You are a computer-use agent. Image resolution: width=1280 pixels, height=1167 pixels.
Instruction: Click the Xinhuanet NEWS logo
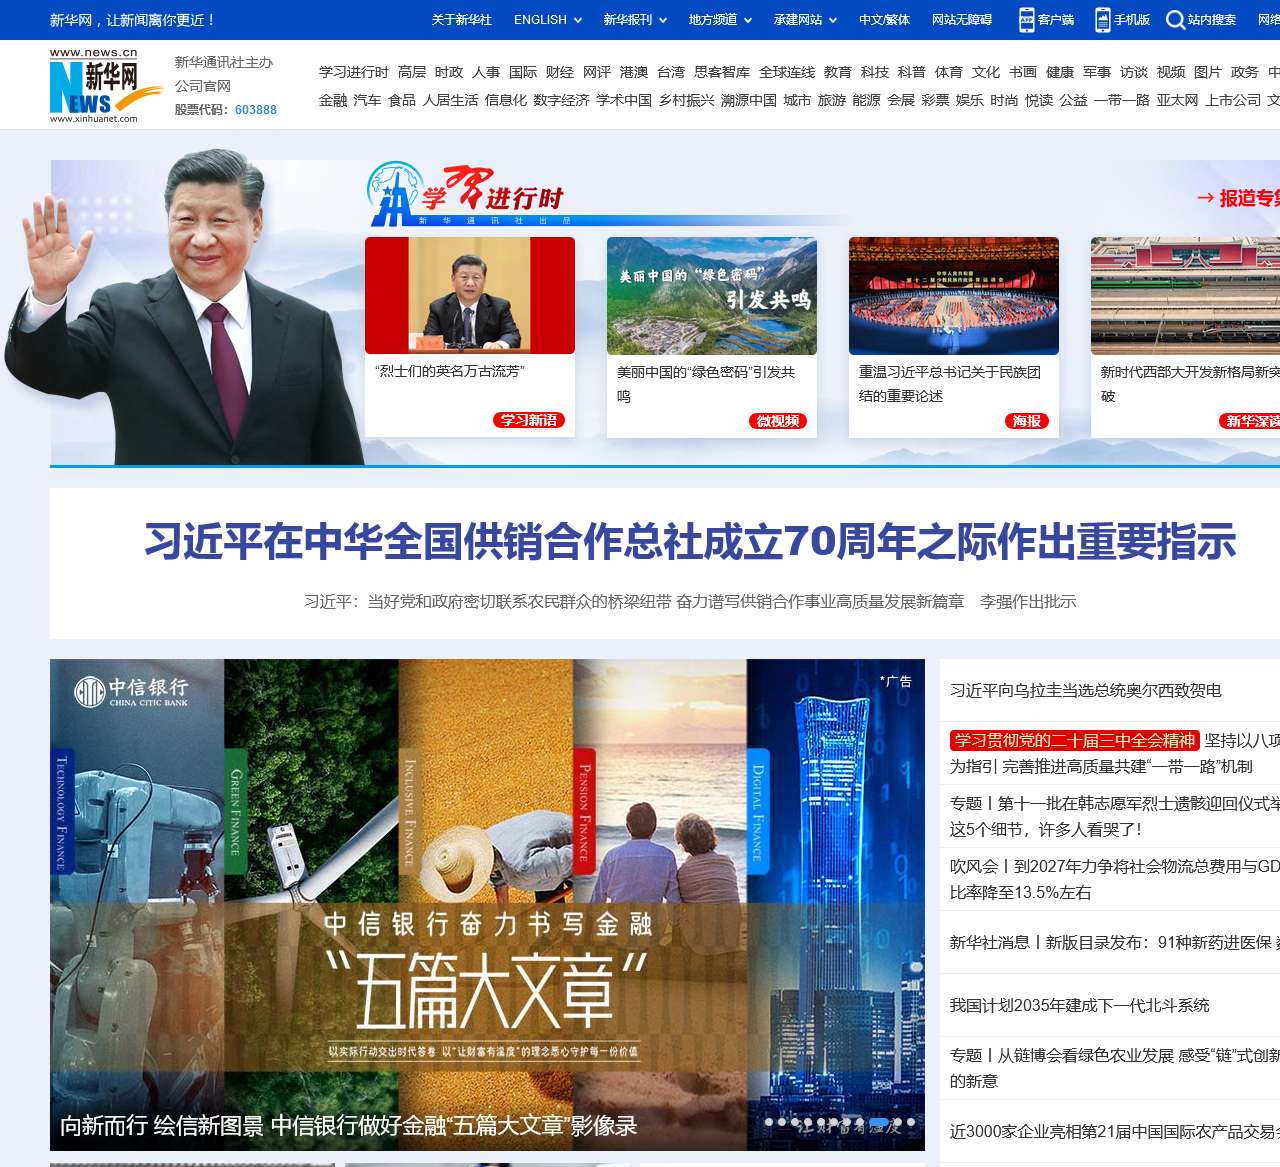tap(107, 85)
